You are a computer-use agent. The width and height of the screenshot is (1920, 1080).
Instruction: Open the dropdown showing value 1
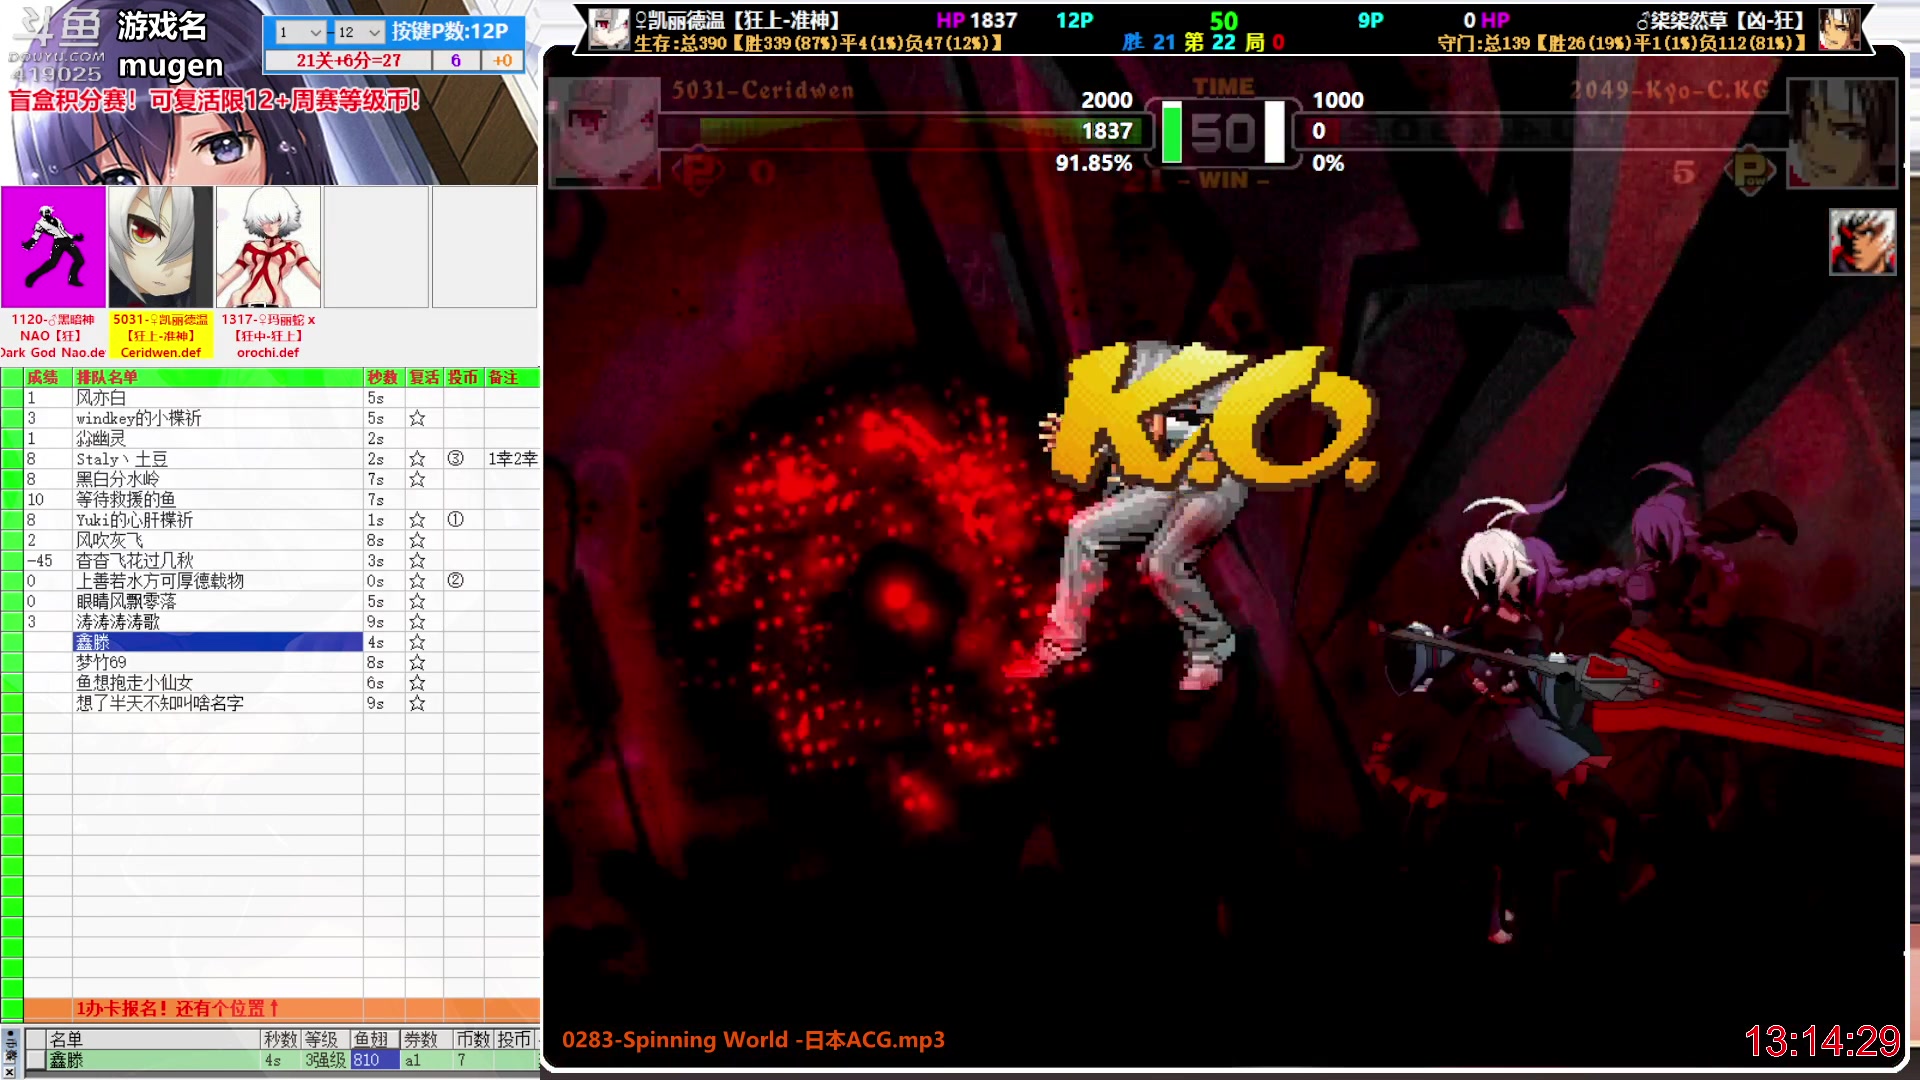pyautogui.click(x=300, y=32)
